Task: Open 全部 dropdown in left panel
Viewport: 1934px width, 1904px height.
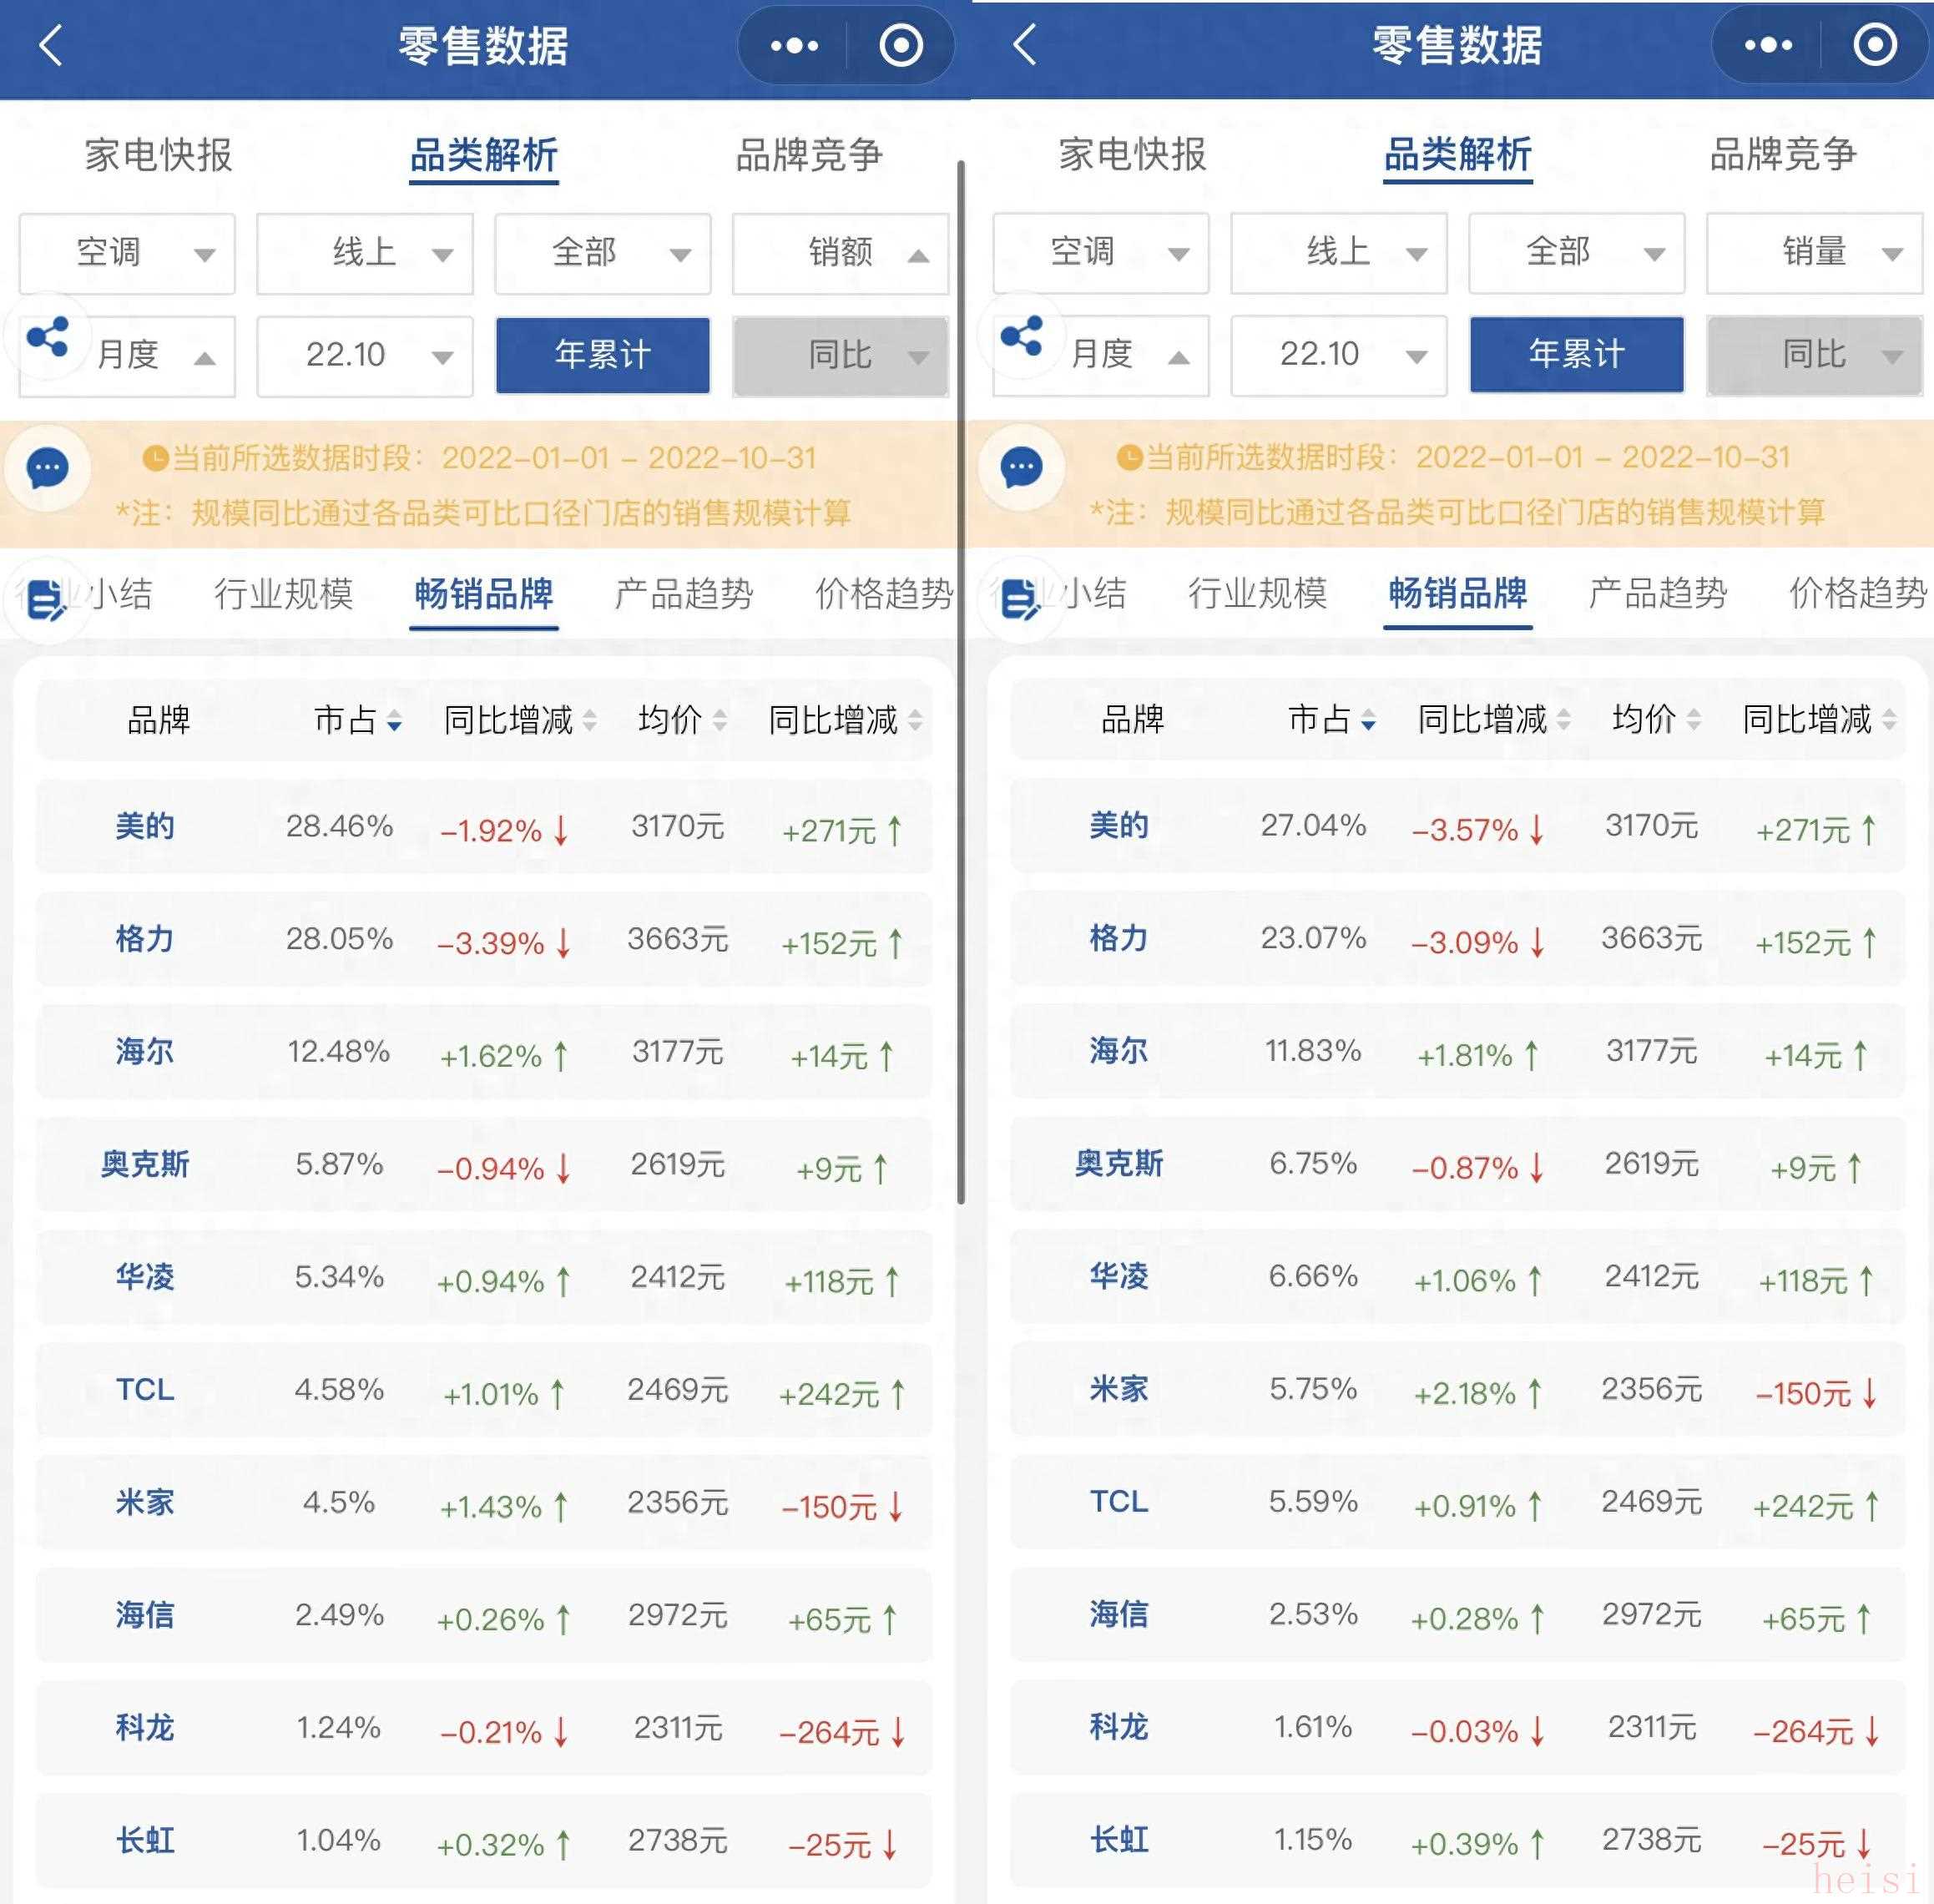Action: point(603,254)
